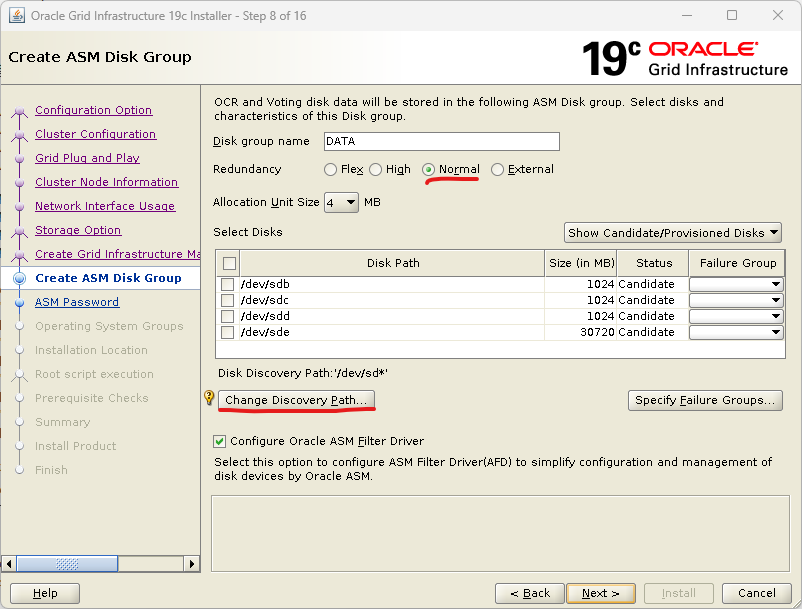The image size is (802, 609).
Task: Select High redundancy option
Action: point(375,170)
